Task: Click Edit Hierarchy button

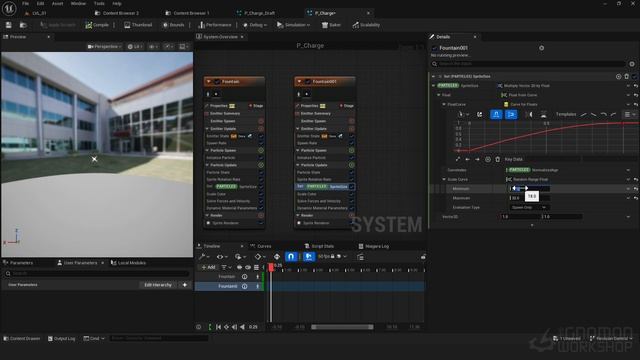Action: pyautogui.click(x=158, y=285)
